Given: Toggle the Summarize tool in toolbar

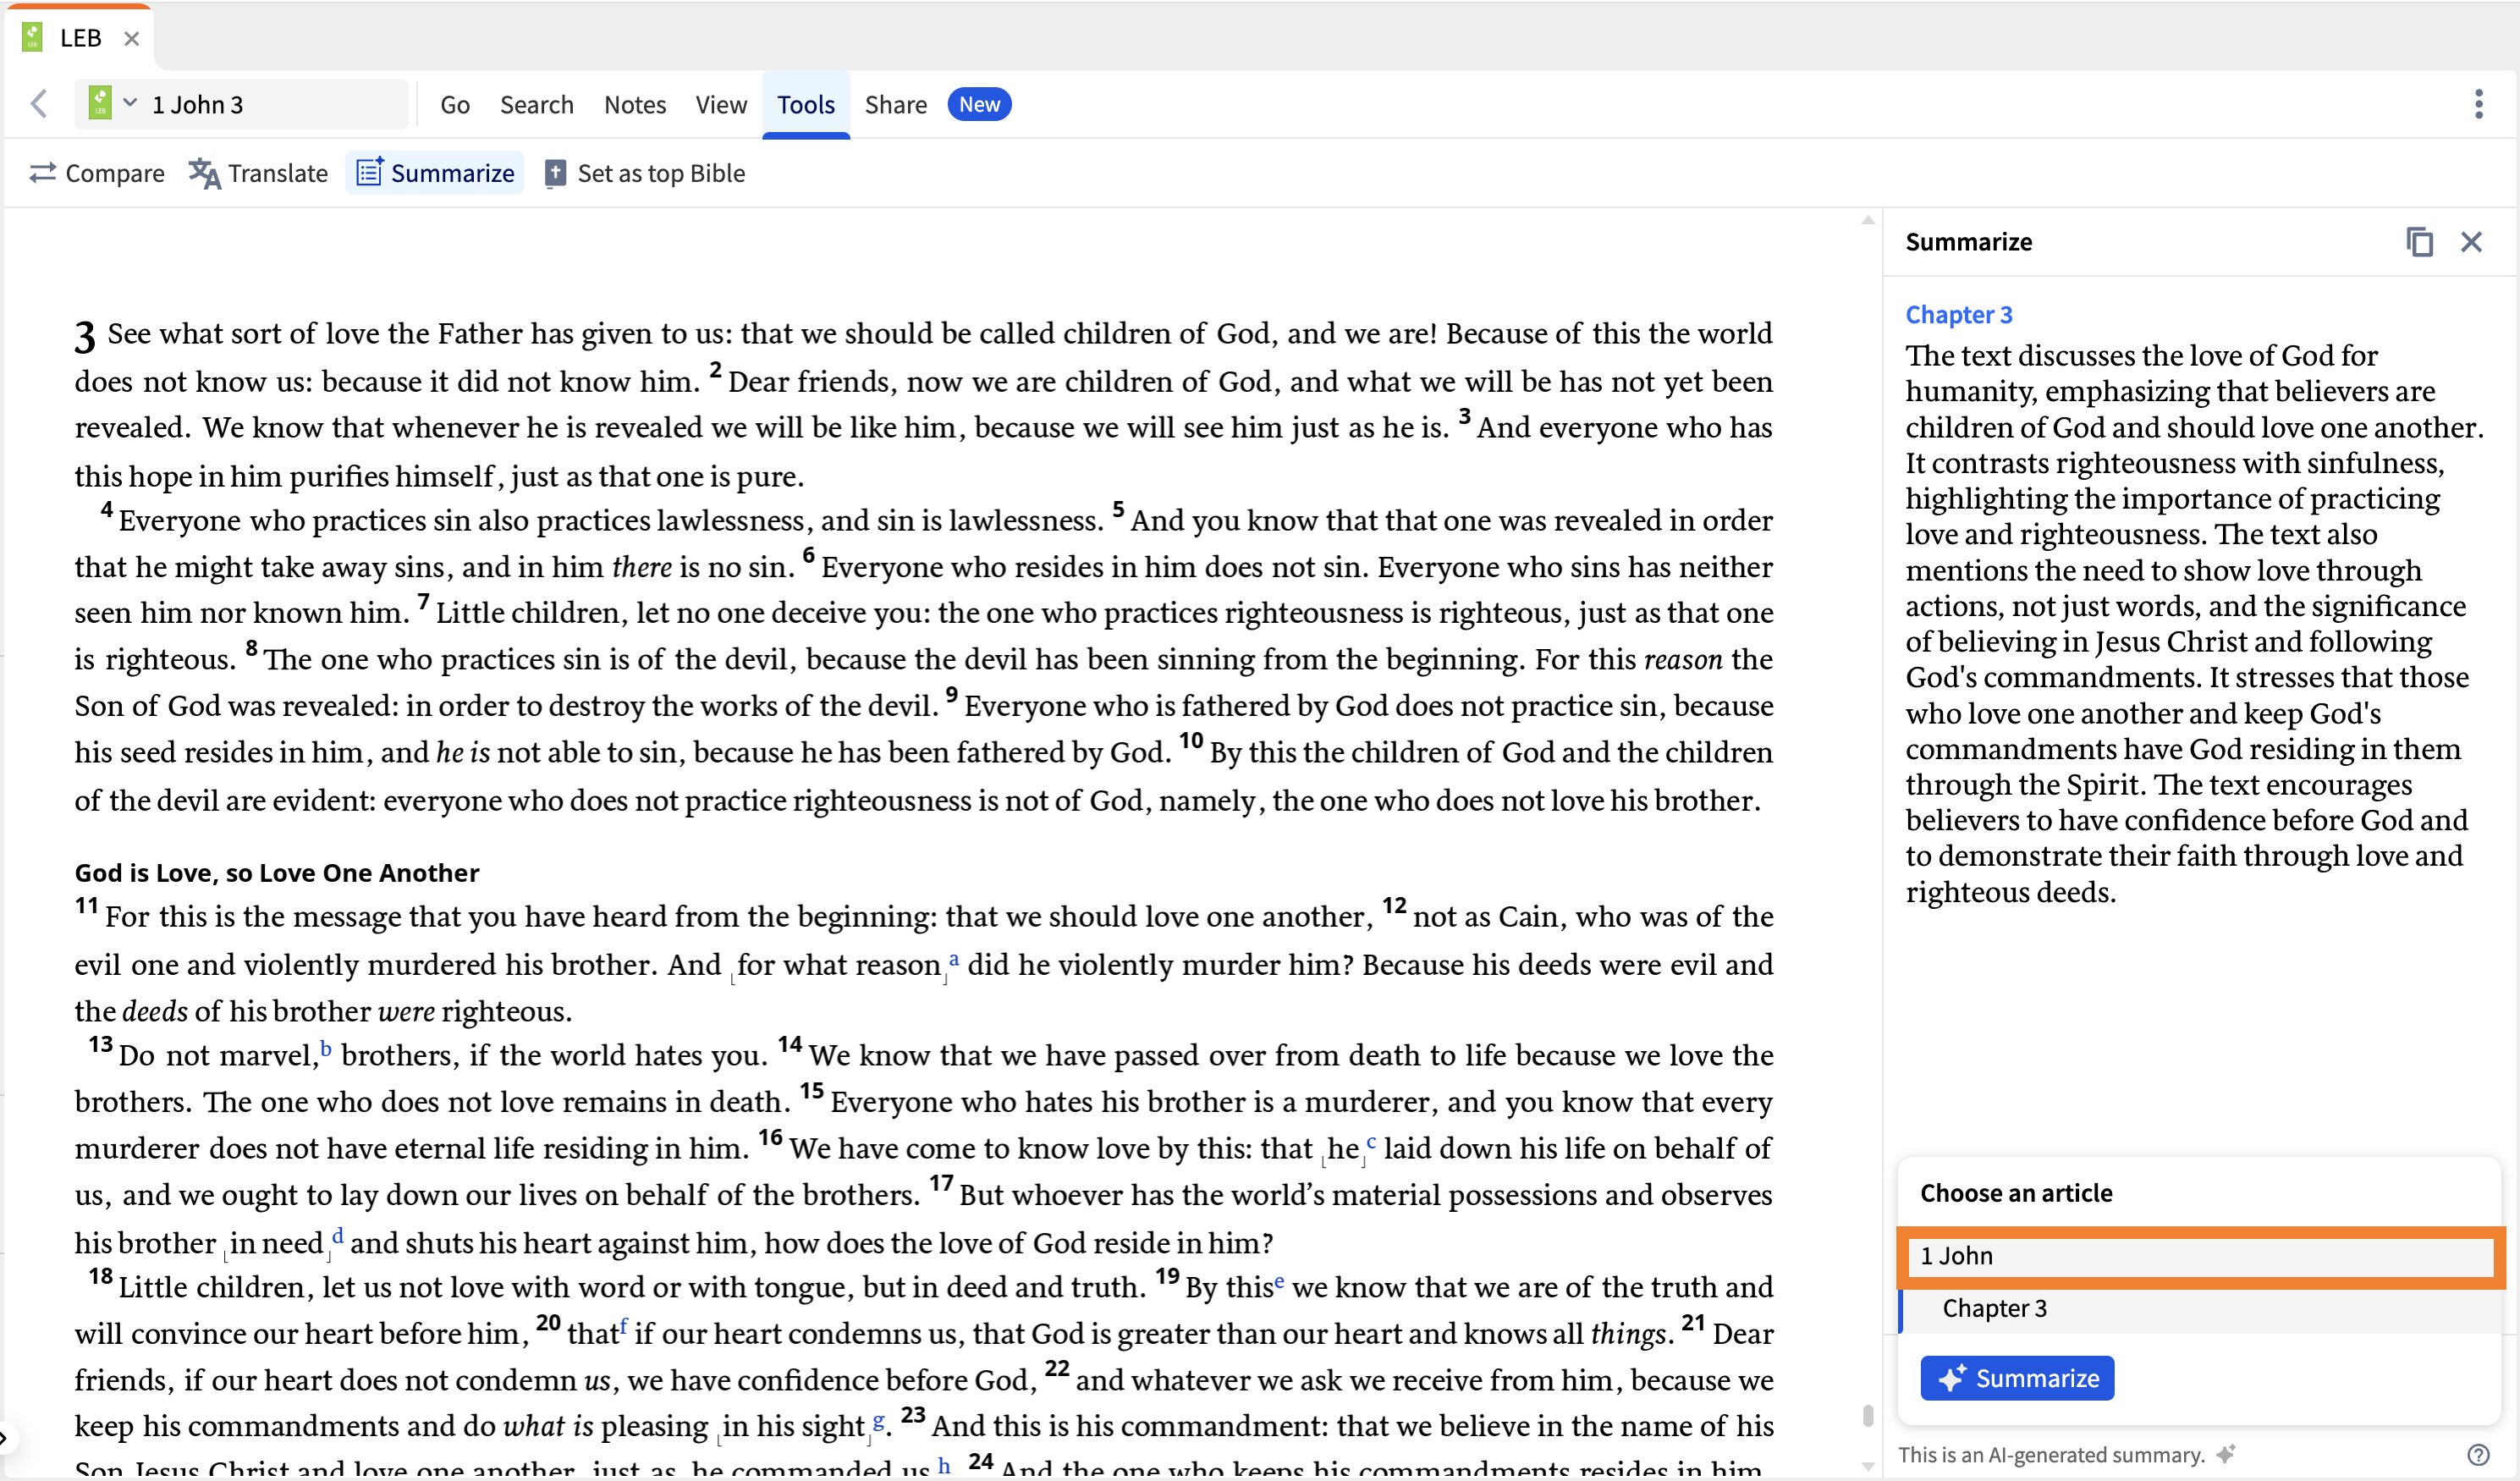Looking at the screenshot, I should pos(435,173).
